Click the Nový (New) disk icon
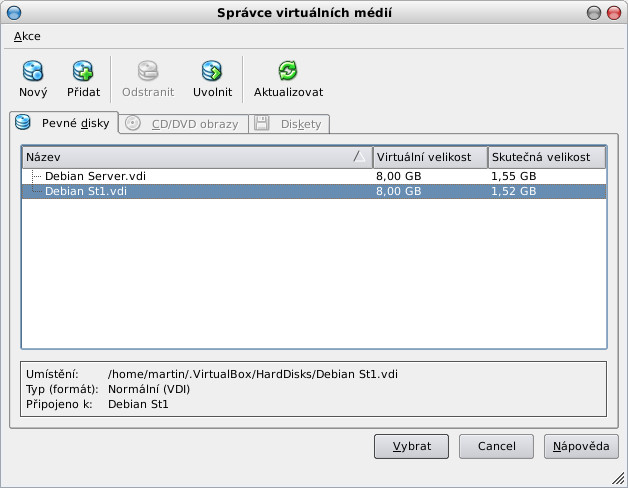Image resolution: width=628 pixels, height=488 pixels. click(33, 71)
